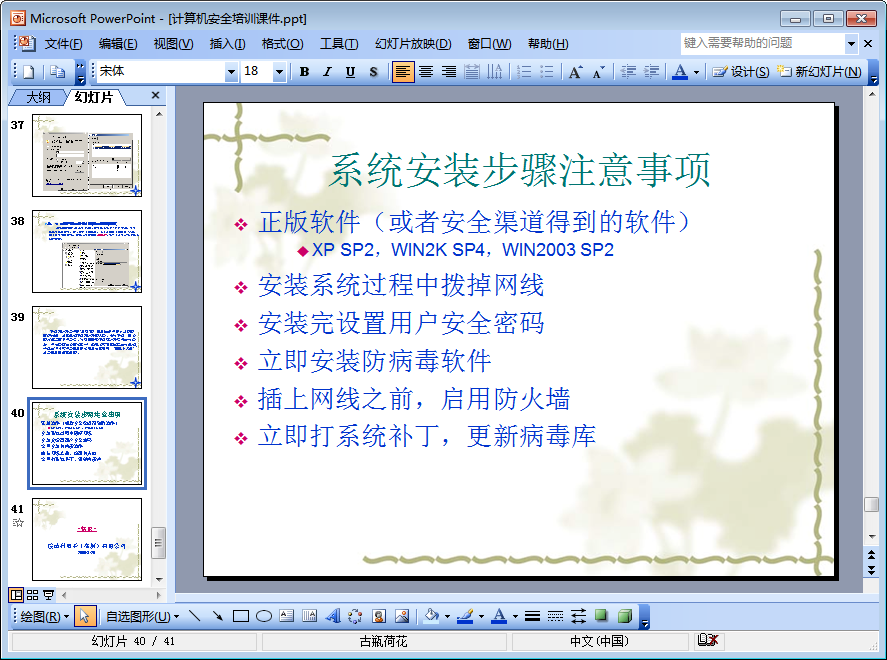Open 自选图形(U) AutoShapes menu
The height and width of the screenshot is (660, 887).
coord(143,616)
